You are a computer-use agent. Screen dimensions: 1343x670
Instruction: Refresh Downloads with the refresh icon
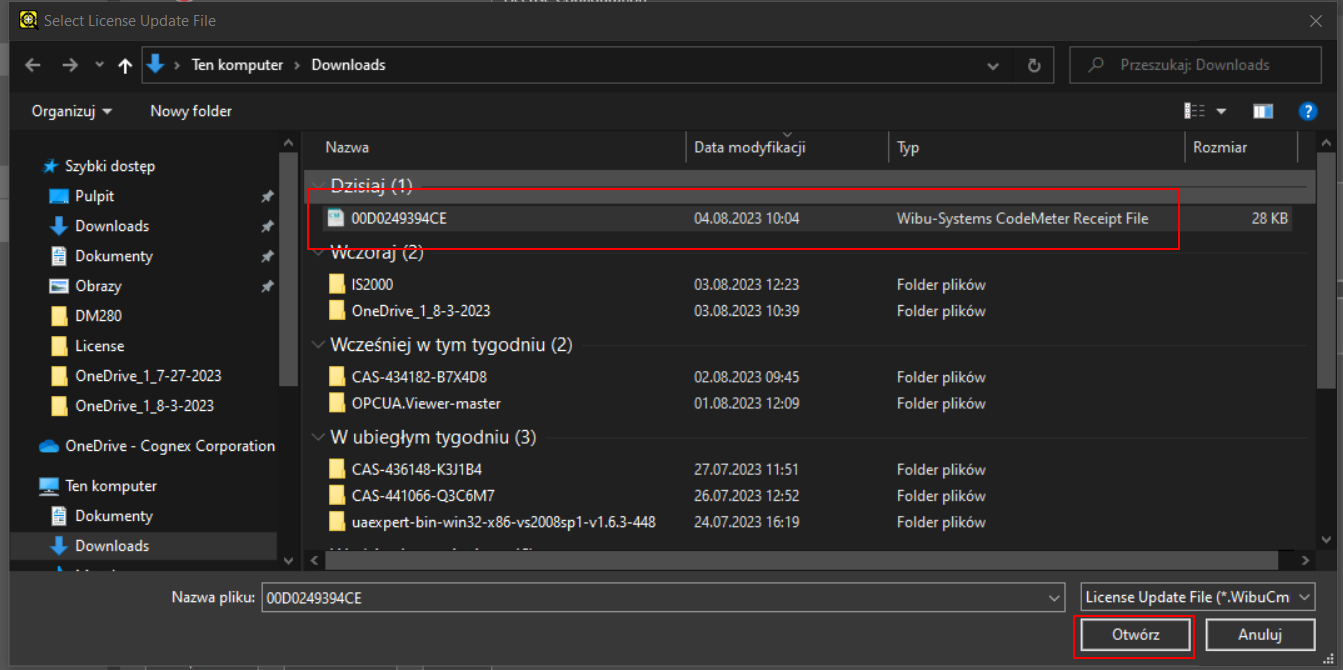pyautogui.click(x=1035, y=64)
